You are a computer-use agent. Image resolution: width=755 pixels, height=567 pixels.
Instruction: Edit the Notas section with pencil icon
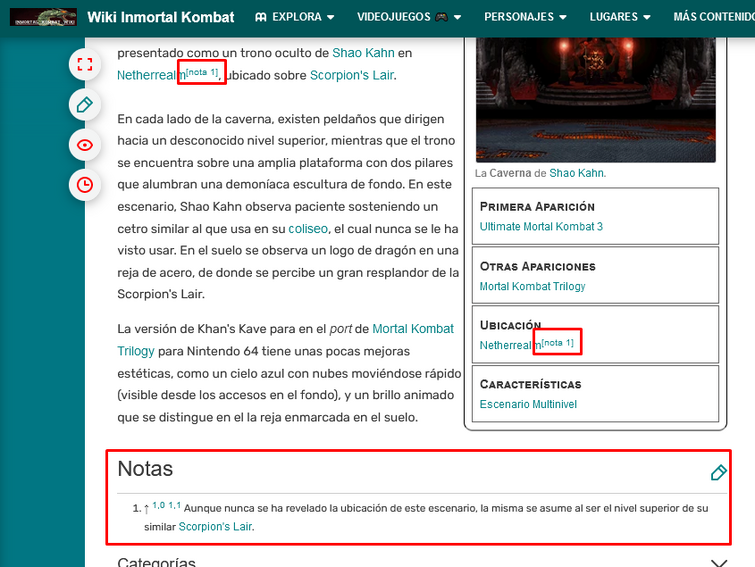[718, 472]
